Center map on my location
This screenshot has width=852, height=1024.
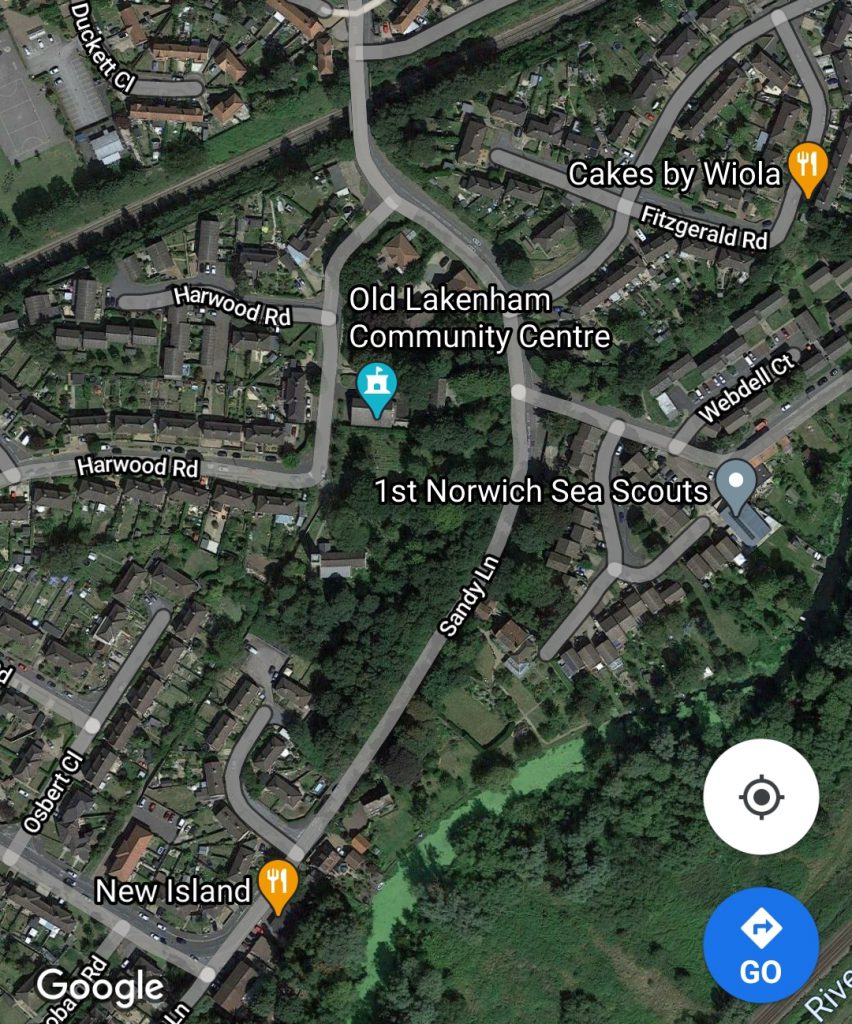pyautogui.click(x=761, y=797)
